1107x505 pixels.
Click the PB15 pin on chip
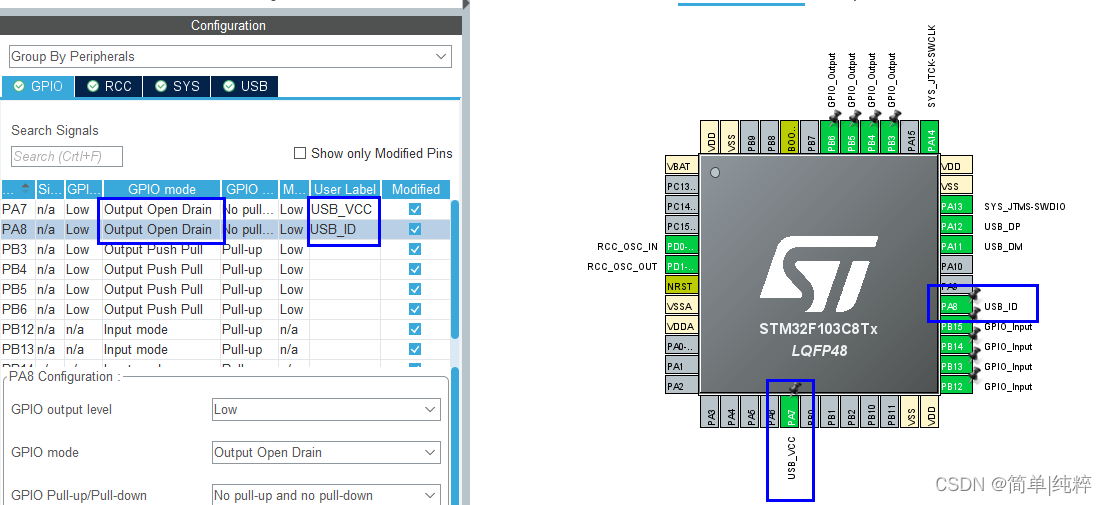pos(956,326)
